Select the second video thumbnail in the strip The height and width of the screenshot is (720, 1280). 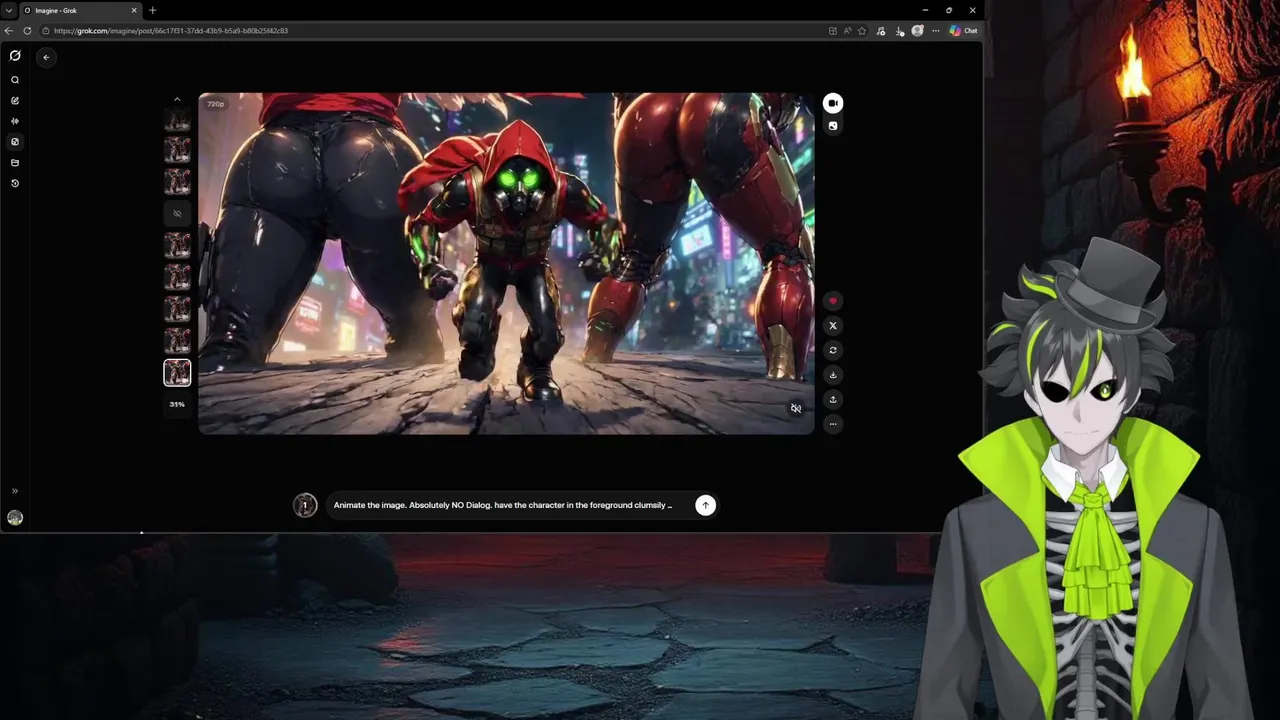[177, 150]
